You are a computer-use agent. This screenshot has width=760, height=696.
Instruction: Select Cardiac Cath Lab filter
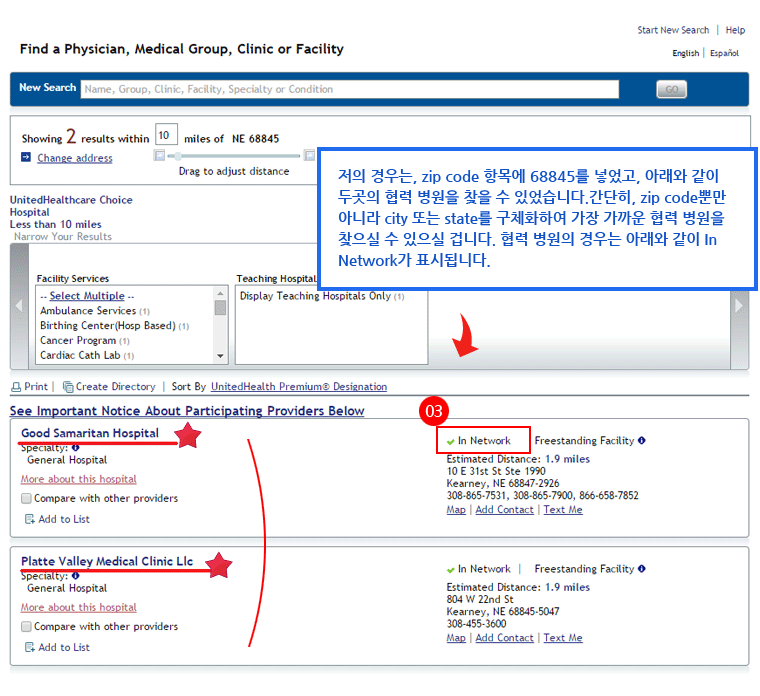87,355
